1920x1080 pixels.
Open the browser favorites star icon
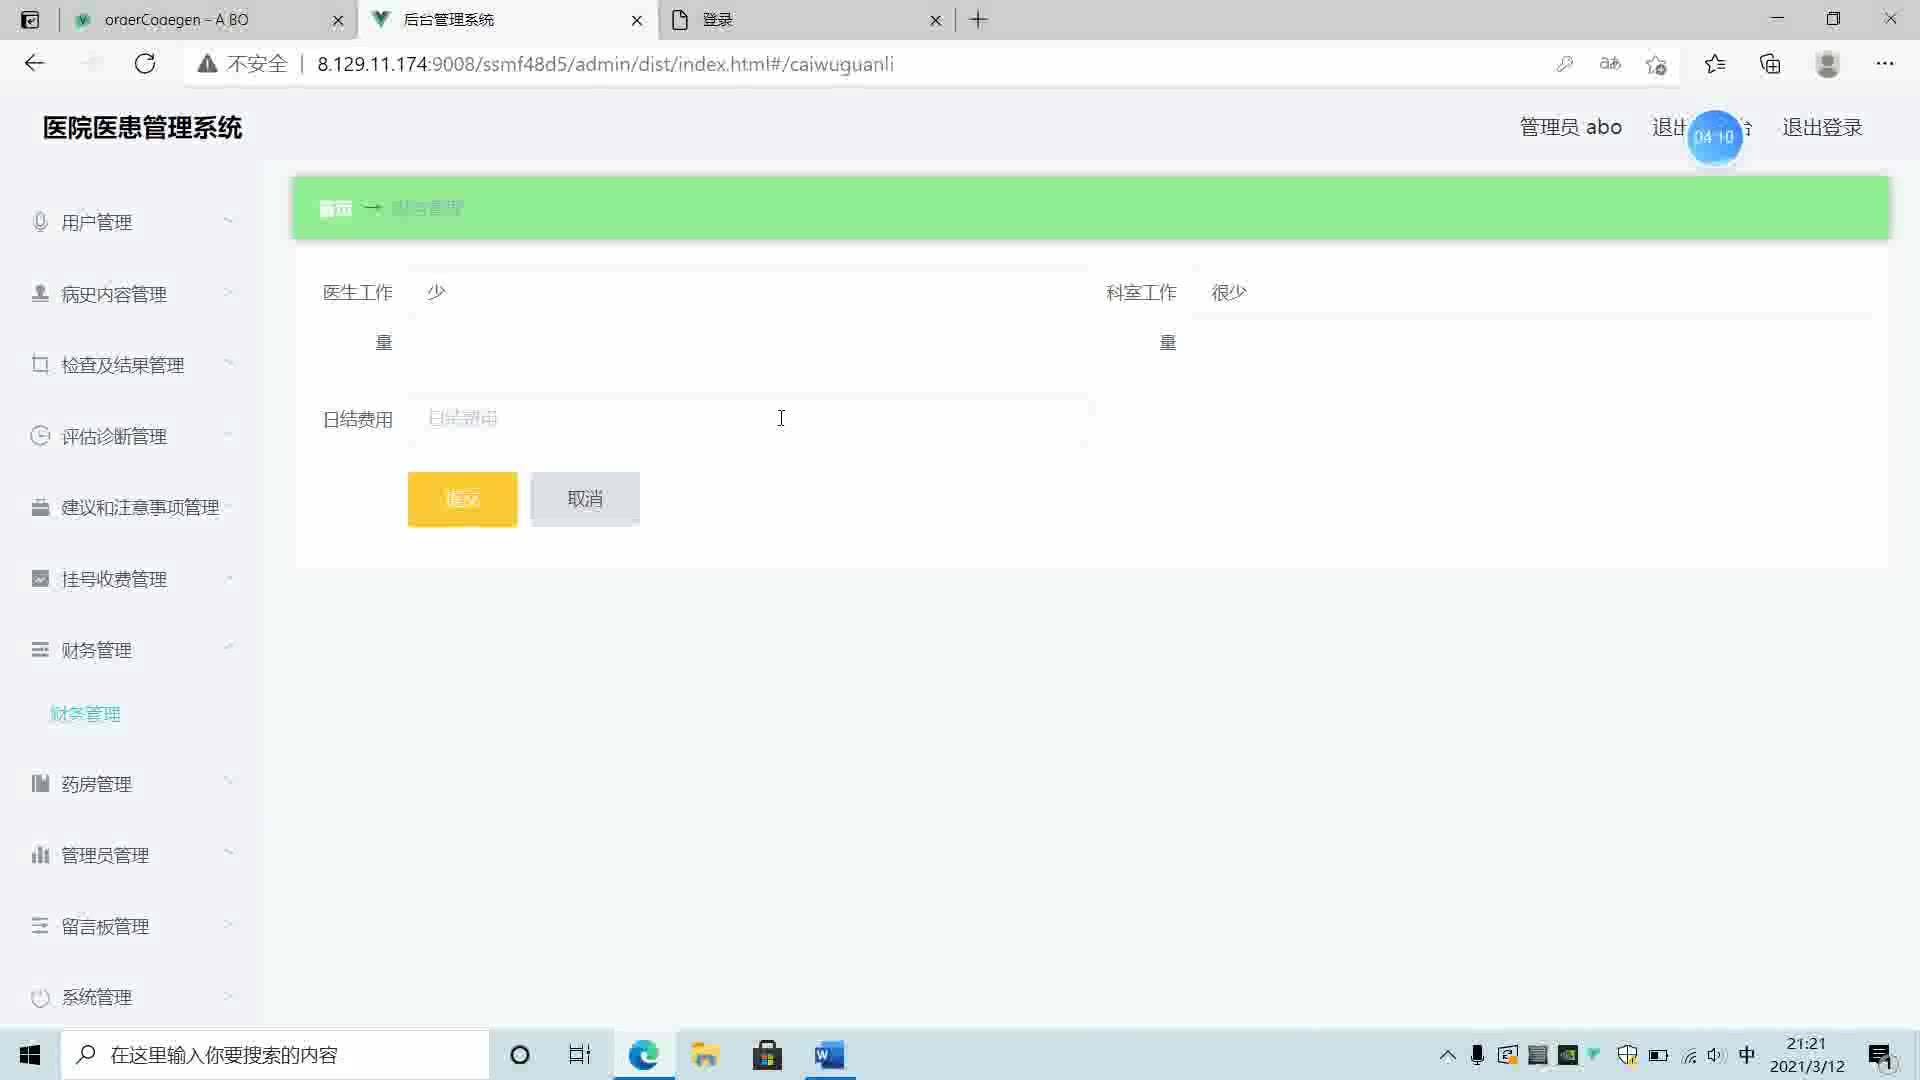pyautogui.click(x=1715, y=64)
